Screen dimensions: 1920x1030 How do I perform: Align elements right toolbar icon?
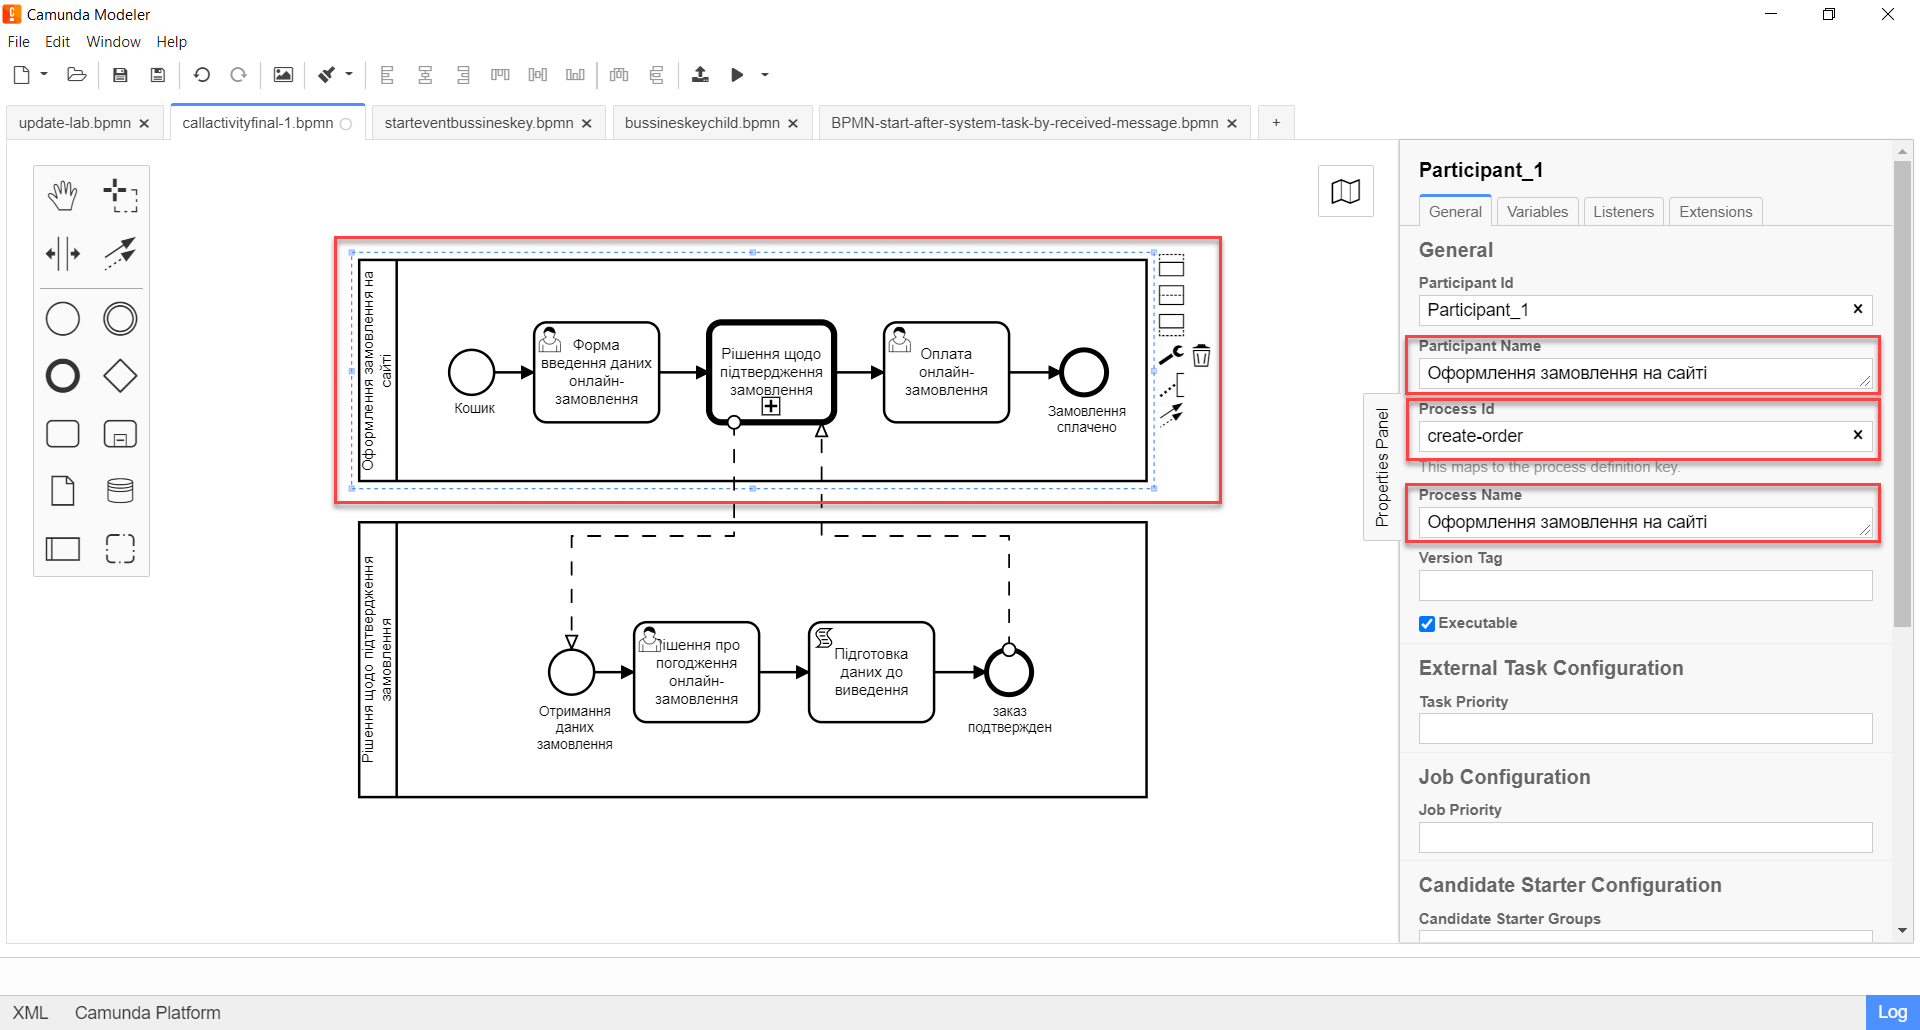point(463,75)
